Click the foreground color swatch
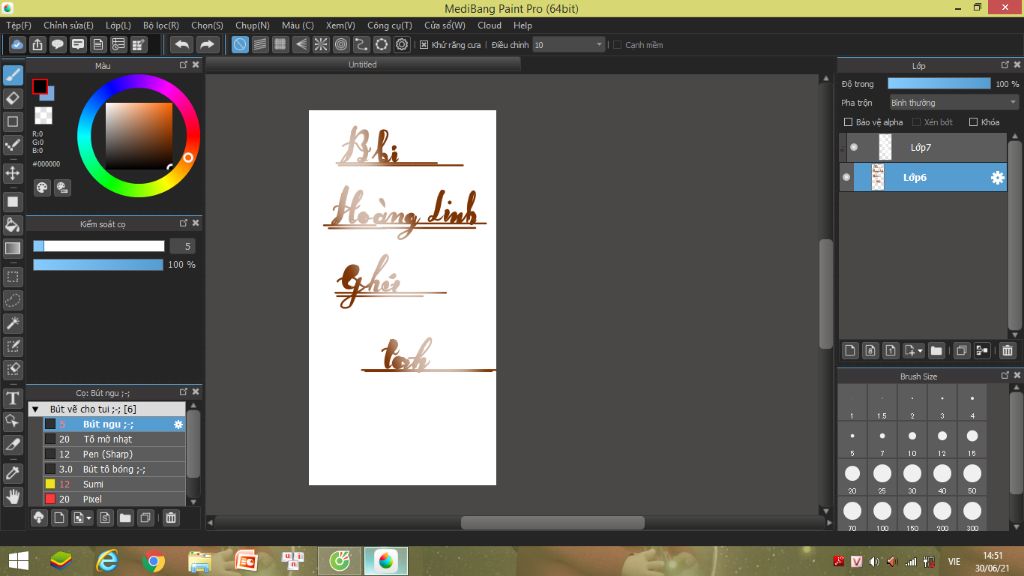The width and height of the screenshot is (1024, 576). (x=40, y=86)
